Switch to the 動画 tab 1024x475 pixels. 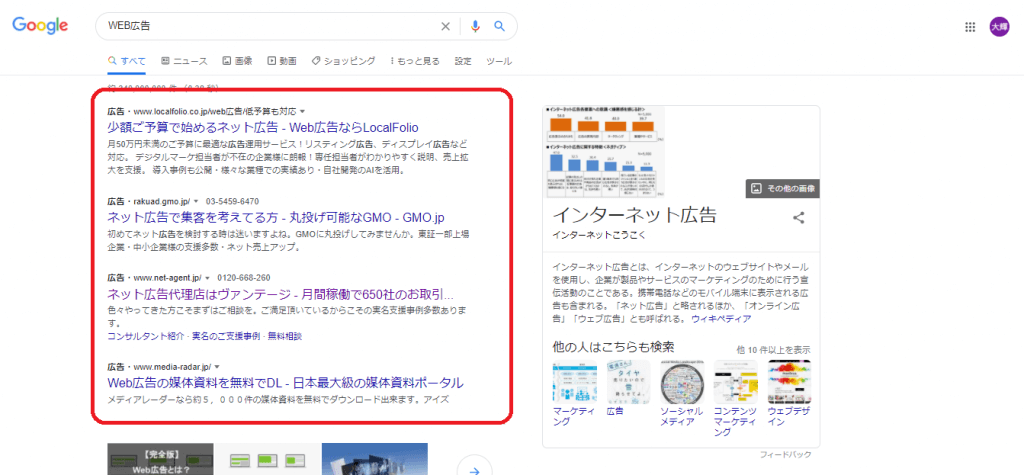[x=281, y=61]
